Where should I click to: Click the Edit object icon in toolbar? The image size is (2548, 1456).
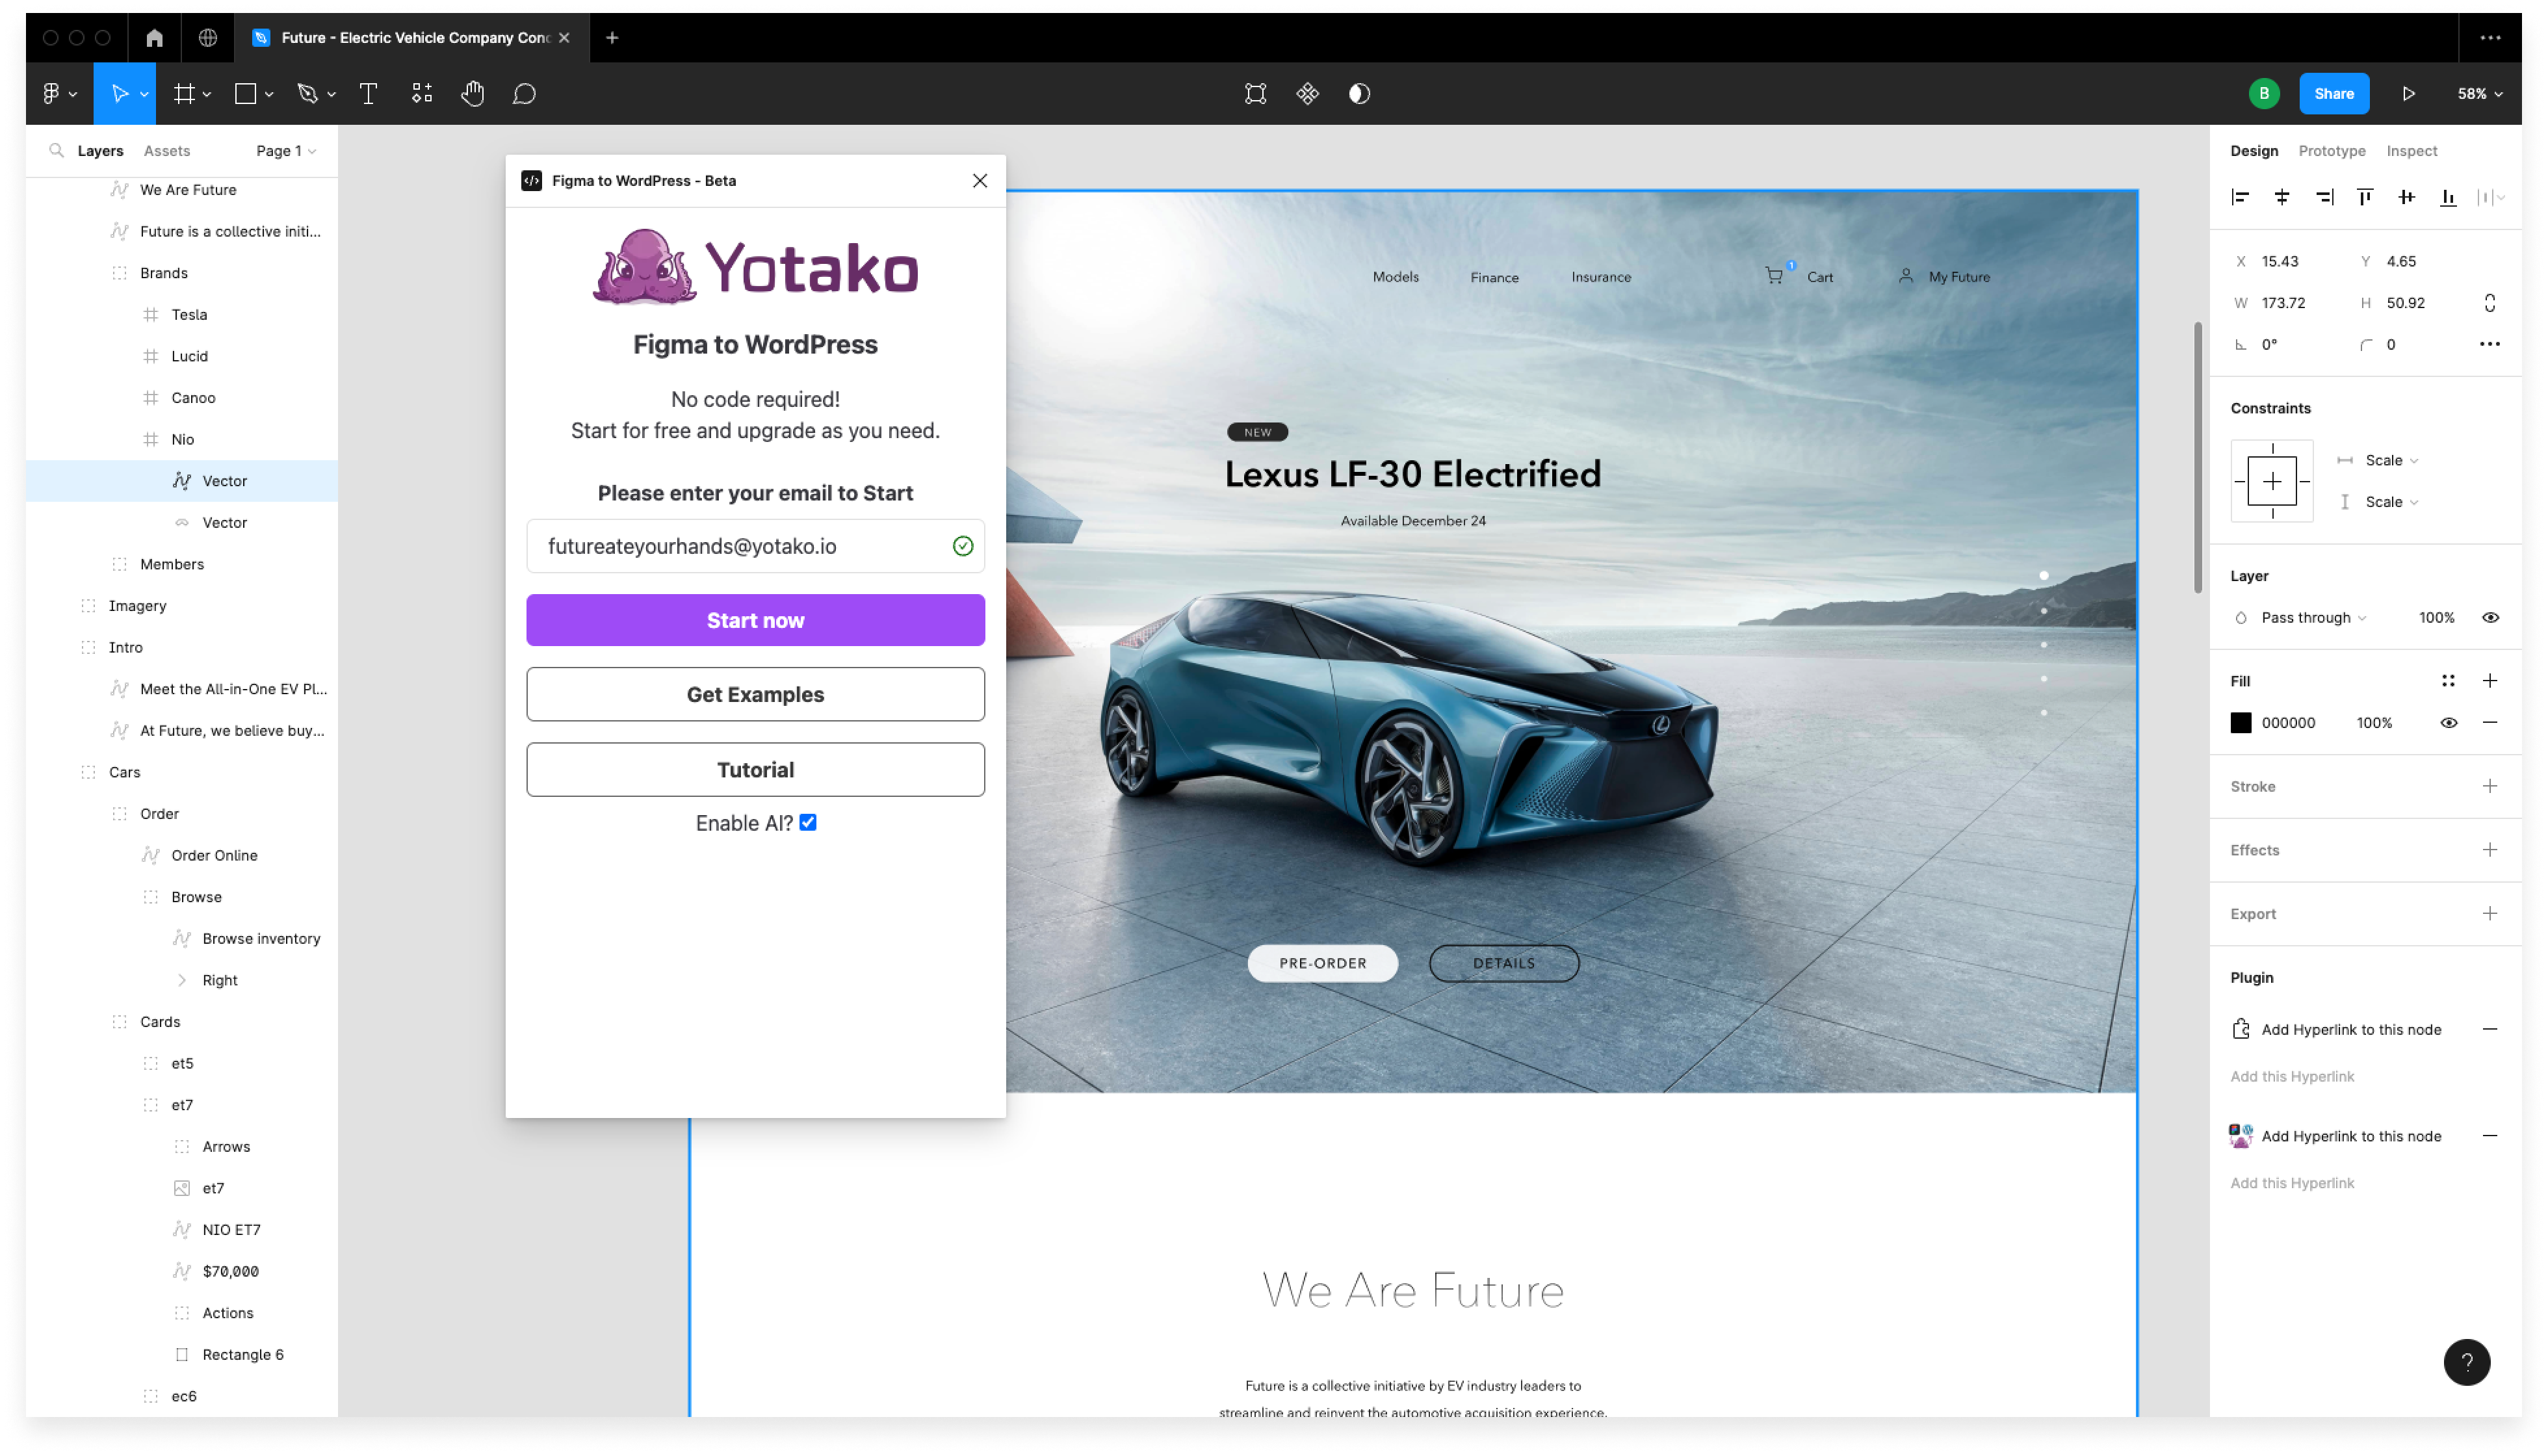pyautogui.click(x=1256, y=94)
